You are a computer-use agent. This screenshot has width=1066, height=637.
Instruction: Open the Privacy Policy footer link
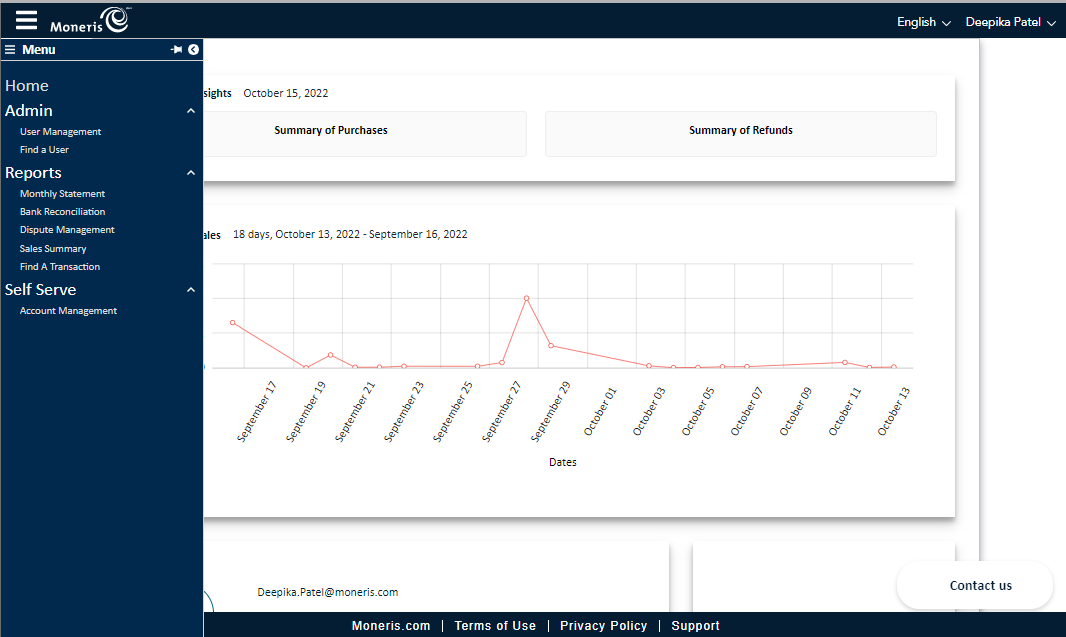click(603, 626)
